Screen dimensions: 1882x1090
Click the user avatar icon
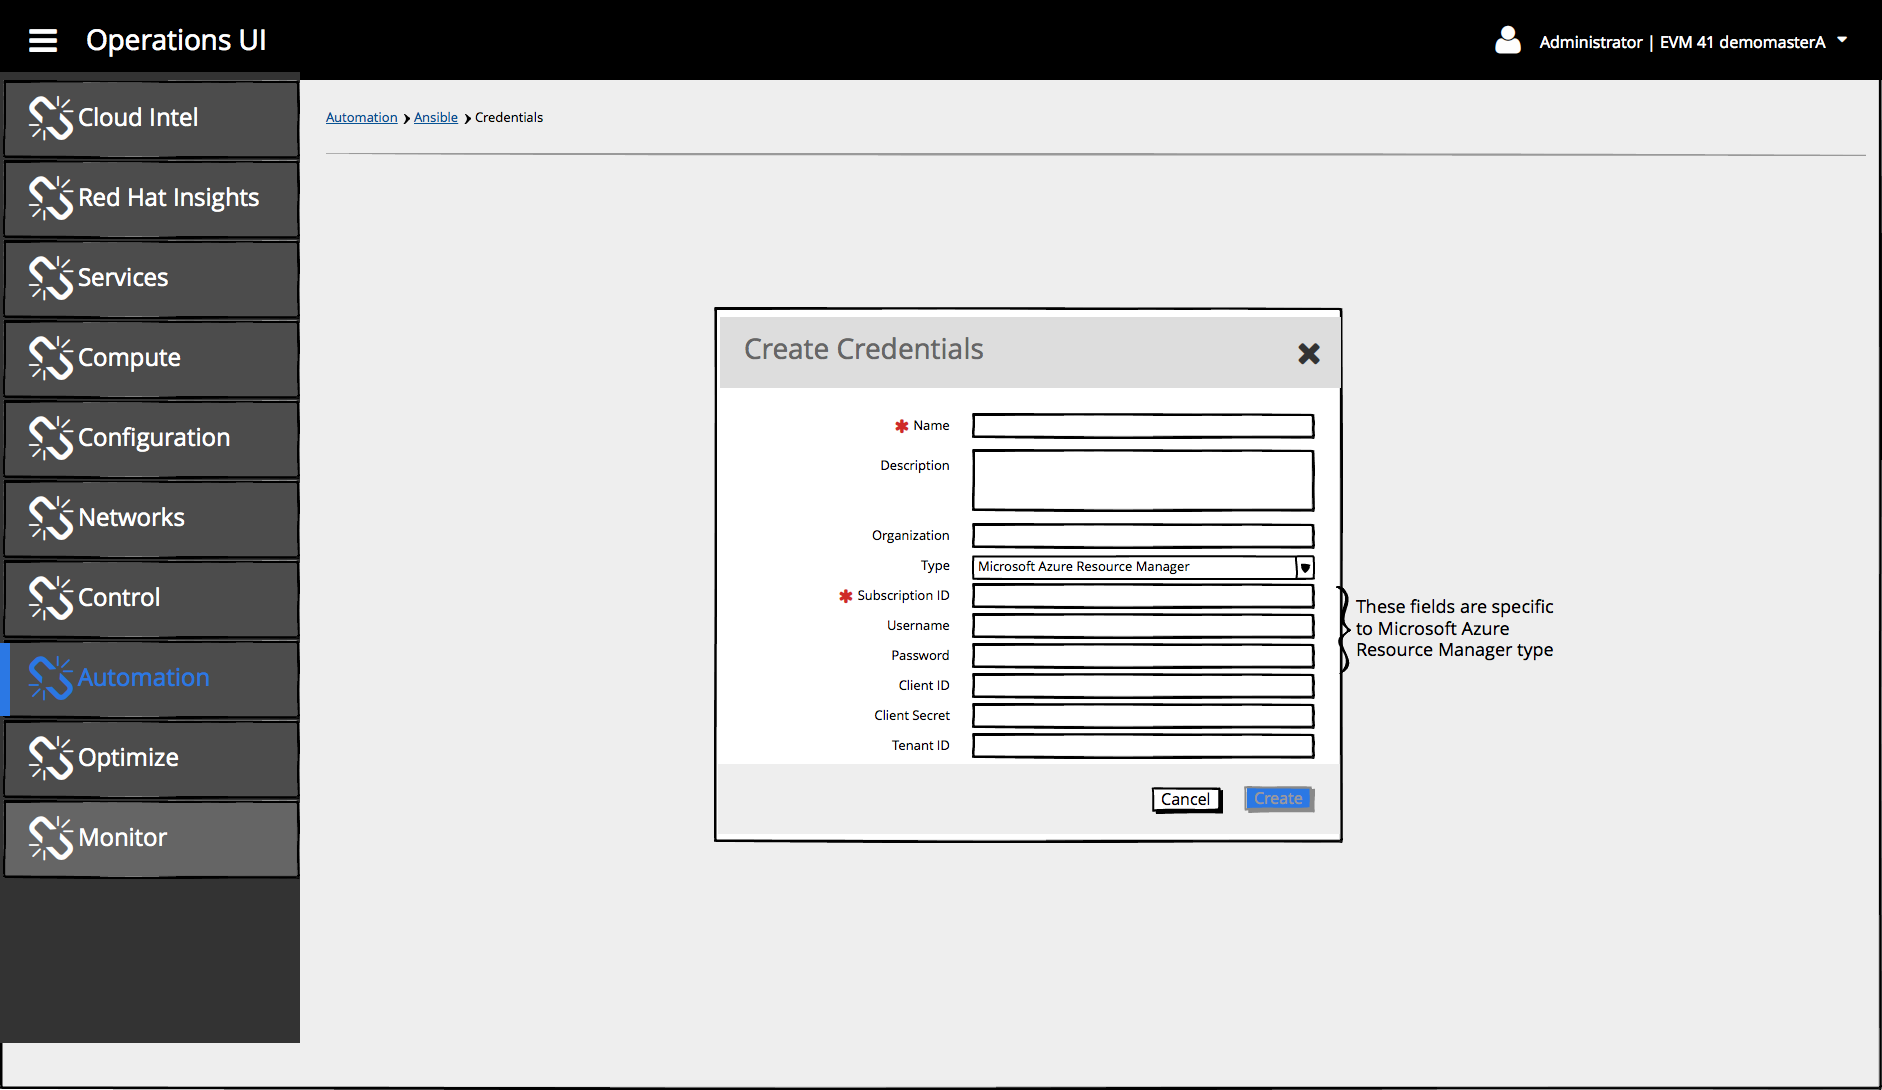[x=1508, y=40]
